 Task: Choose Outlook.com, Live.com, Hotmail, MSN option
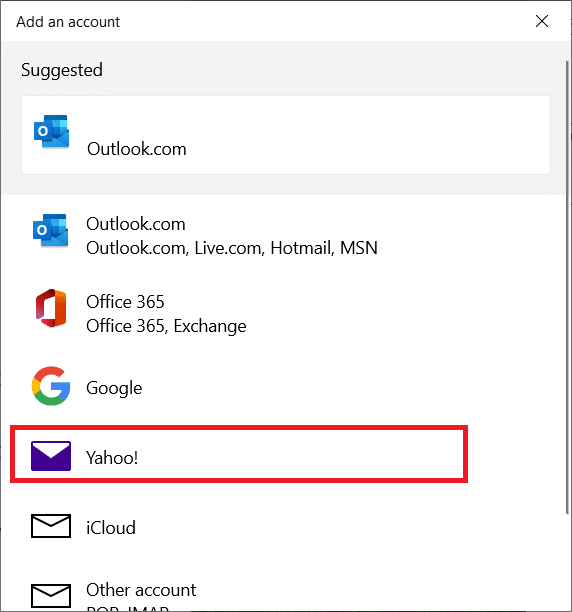[x=283, y=236]
